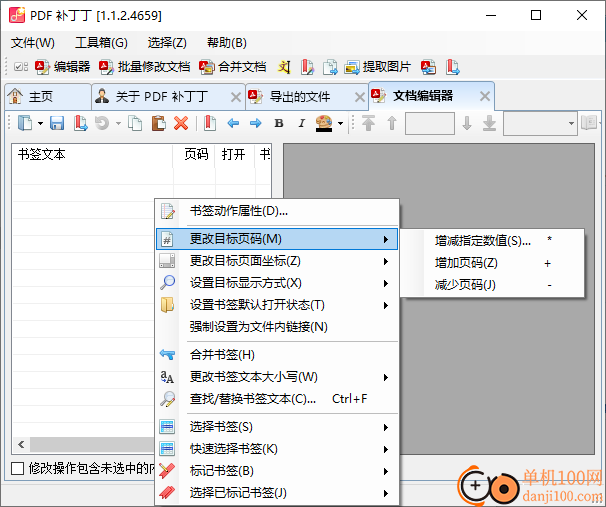The width and height of the screenshot is (606, 507).
Task: Choose 减少页码(J) in submenu
Action: click(x=492, y=285)
